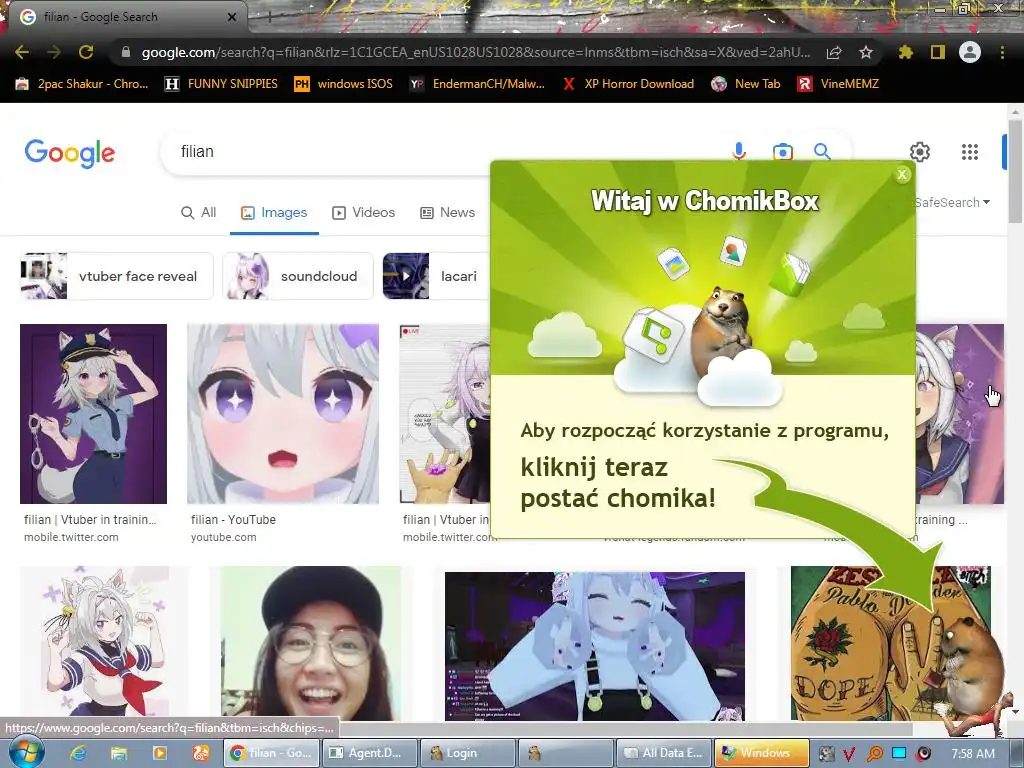This screenshot has width=1024, height=768.
Task: Reload the page with the refresh icon
Action: click(86, 52)
